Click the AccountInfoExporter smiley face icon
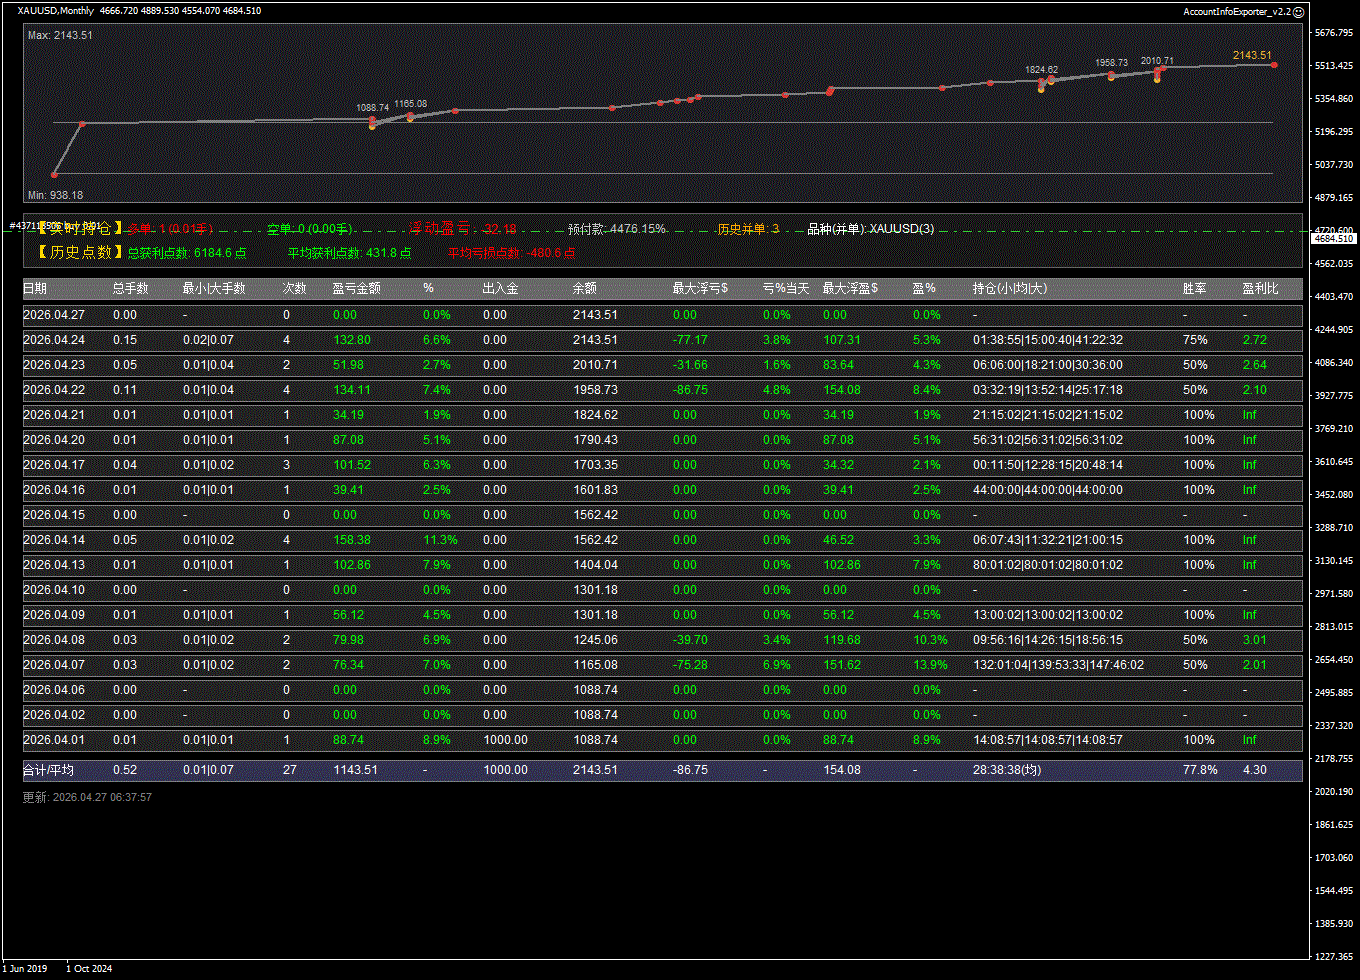 click(x=1298, y=12)
